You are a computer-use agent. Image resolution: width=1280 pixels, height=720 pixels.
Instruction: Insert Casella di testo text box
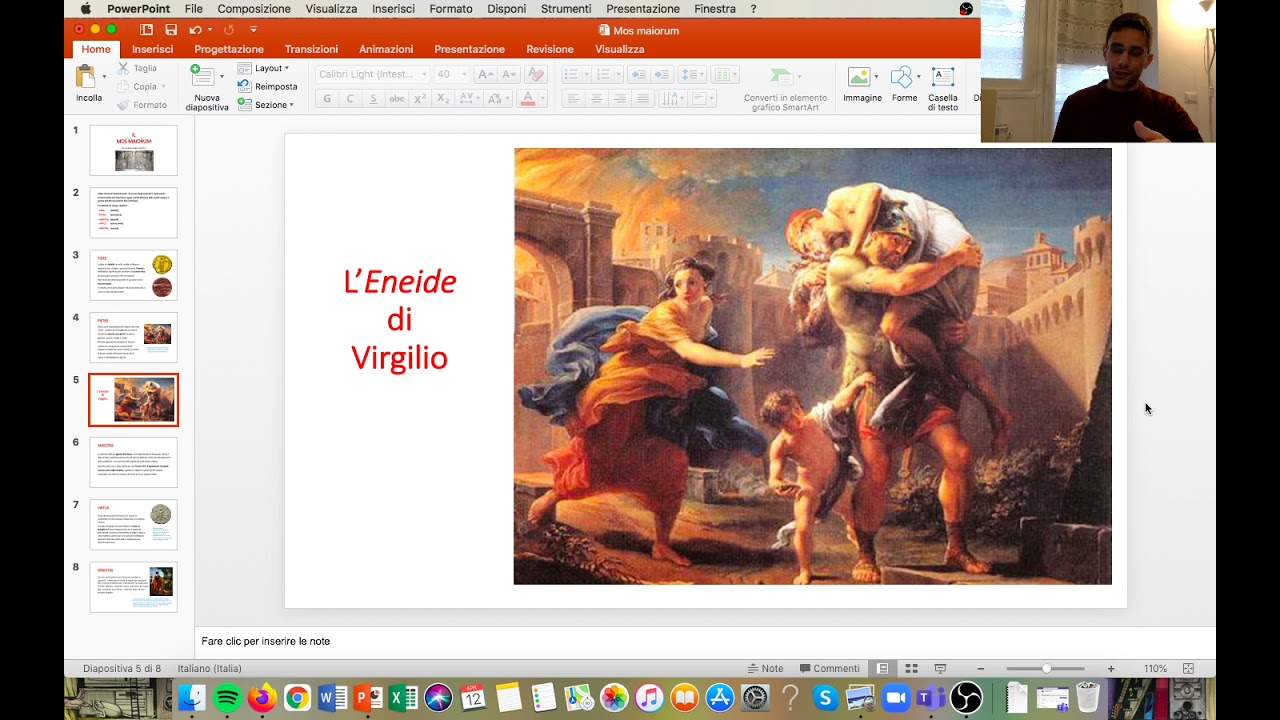942,77
